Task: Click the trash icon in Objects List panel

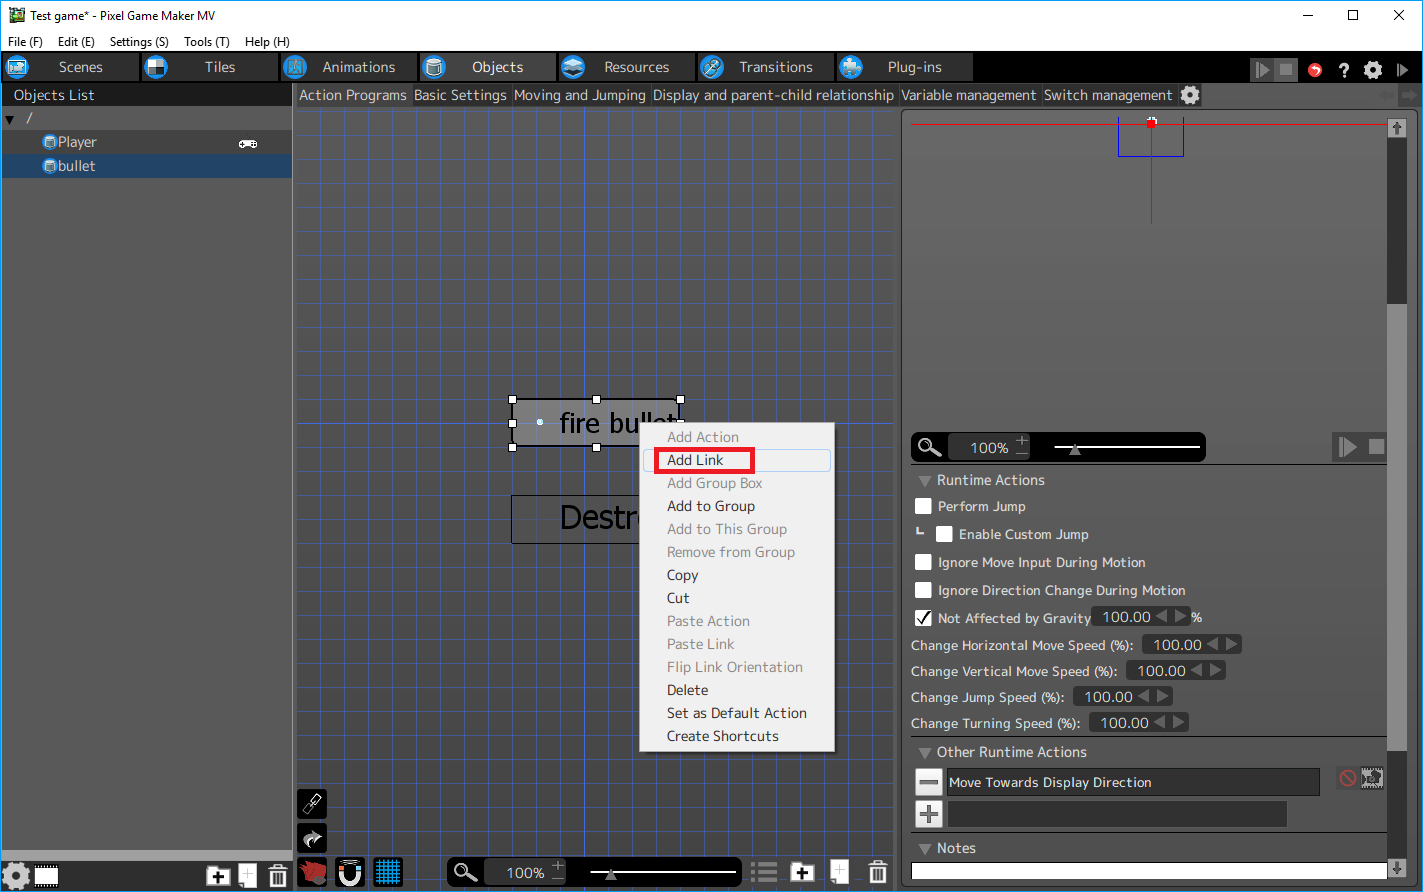Action: [278, 876]
